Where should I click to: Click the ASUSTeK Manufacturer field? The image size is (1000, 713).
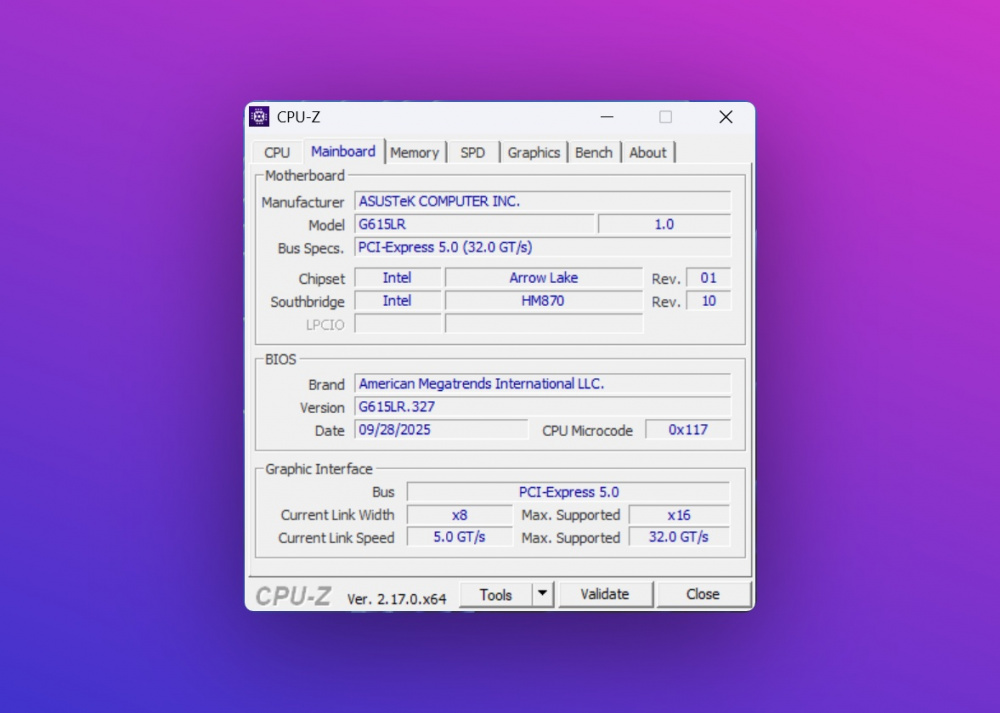[x=542, y=201]
